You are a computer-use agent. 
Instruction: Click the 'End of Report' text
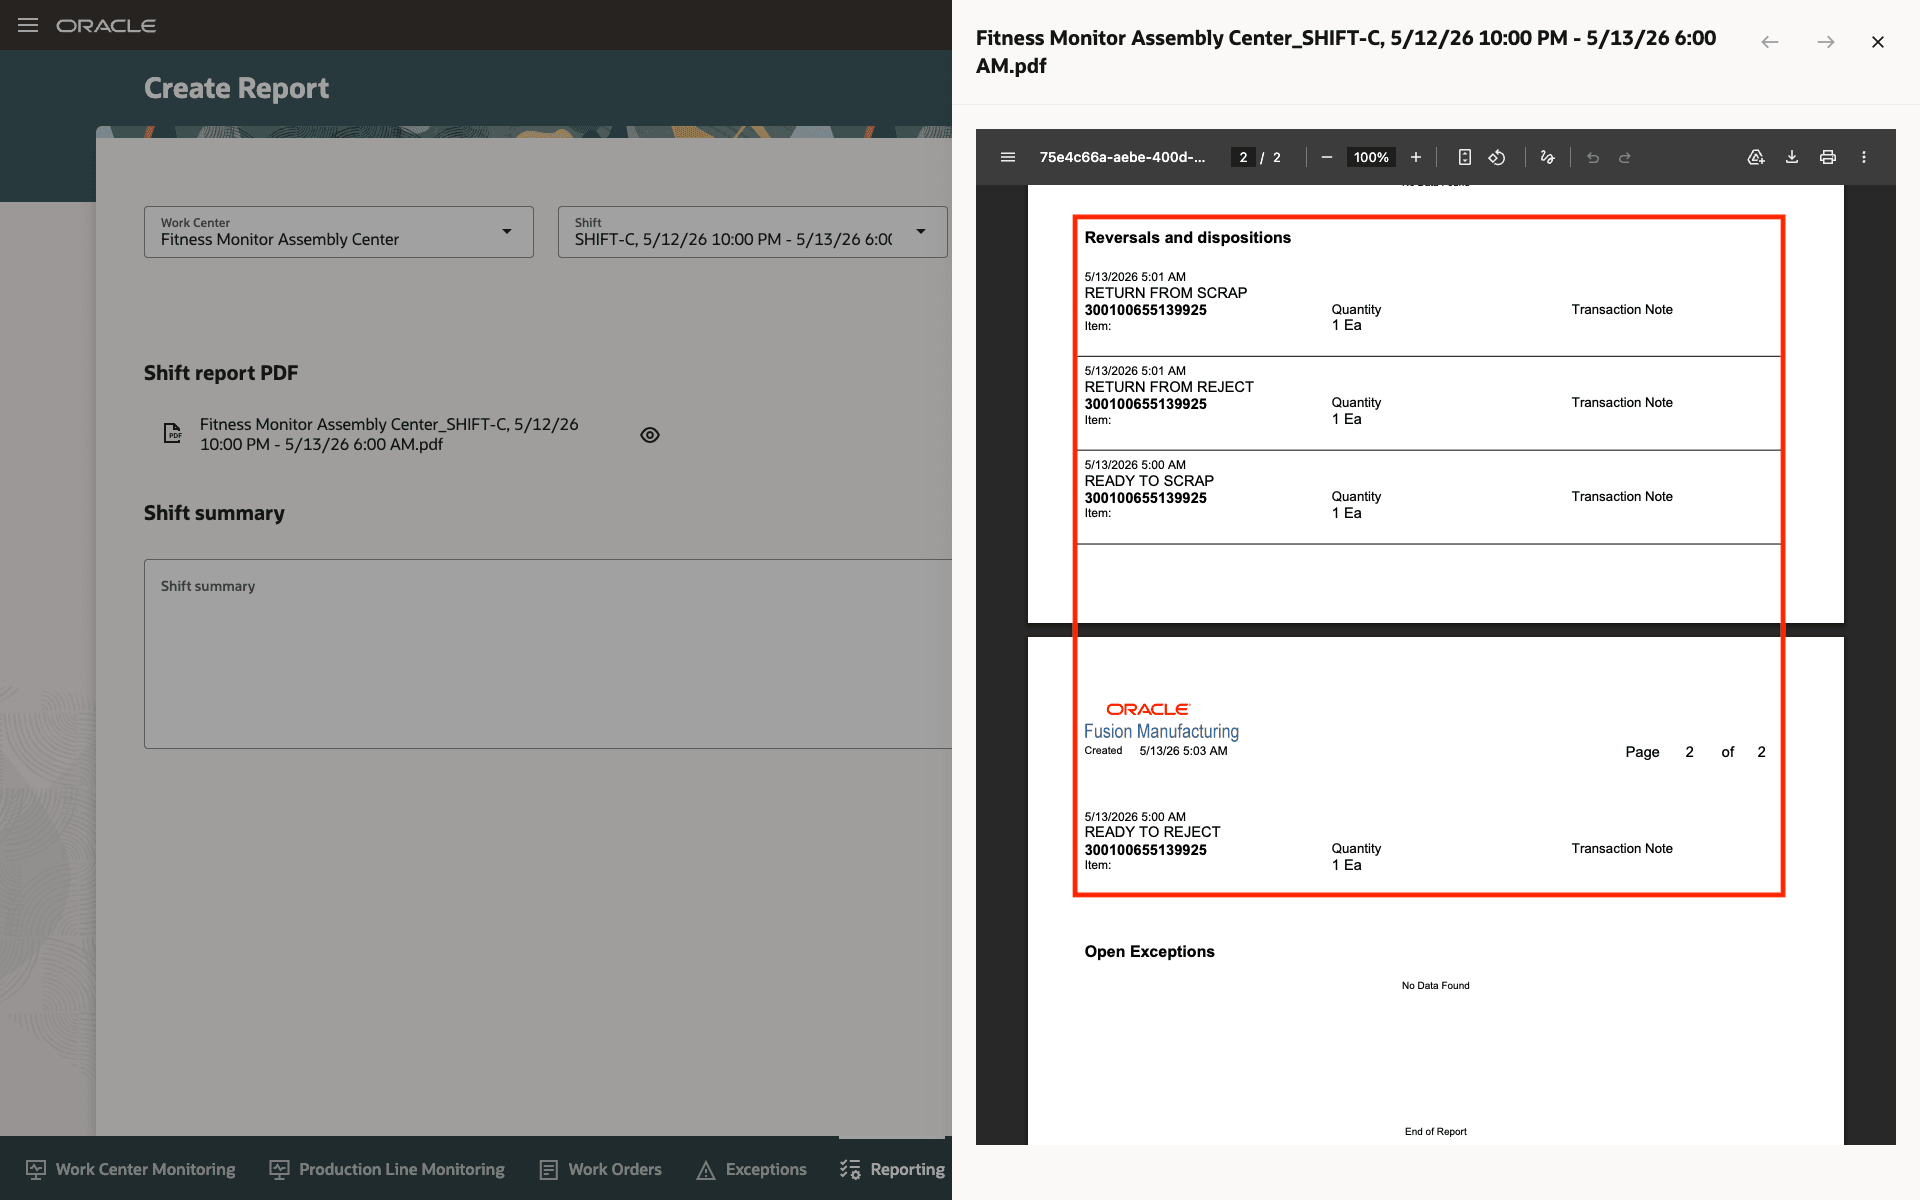tap(1435, 1132)
